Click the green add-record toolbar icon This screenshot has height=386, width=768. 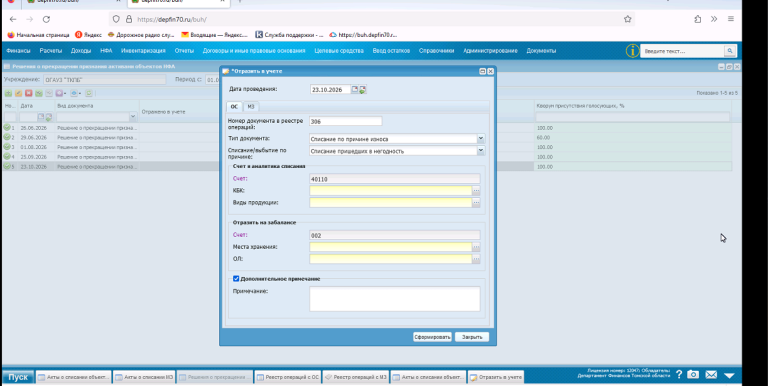[x=8, y=93]
